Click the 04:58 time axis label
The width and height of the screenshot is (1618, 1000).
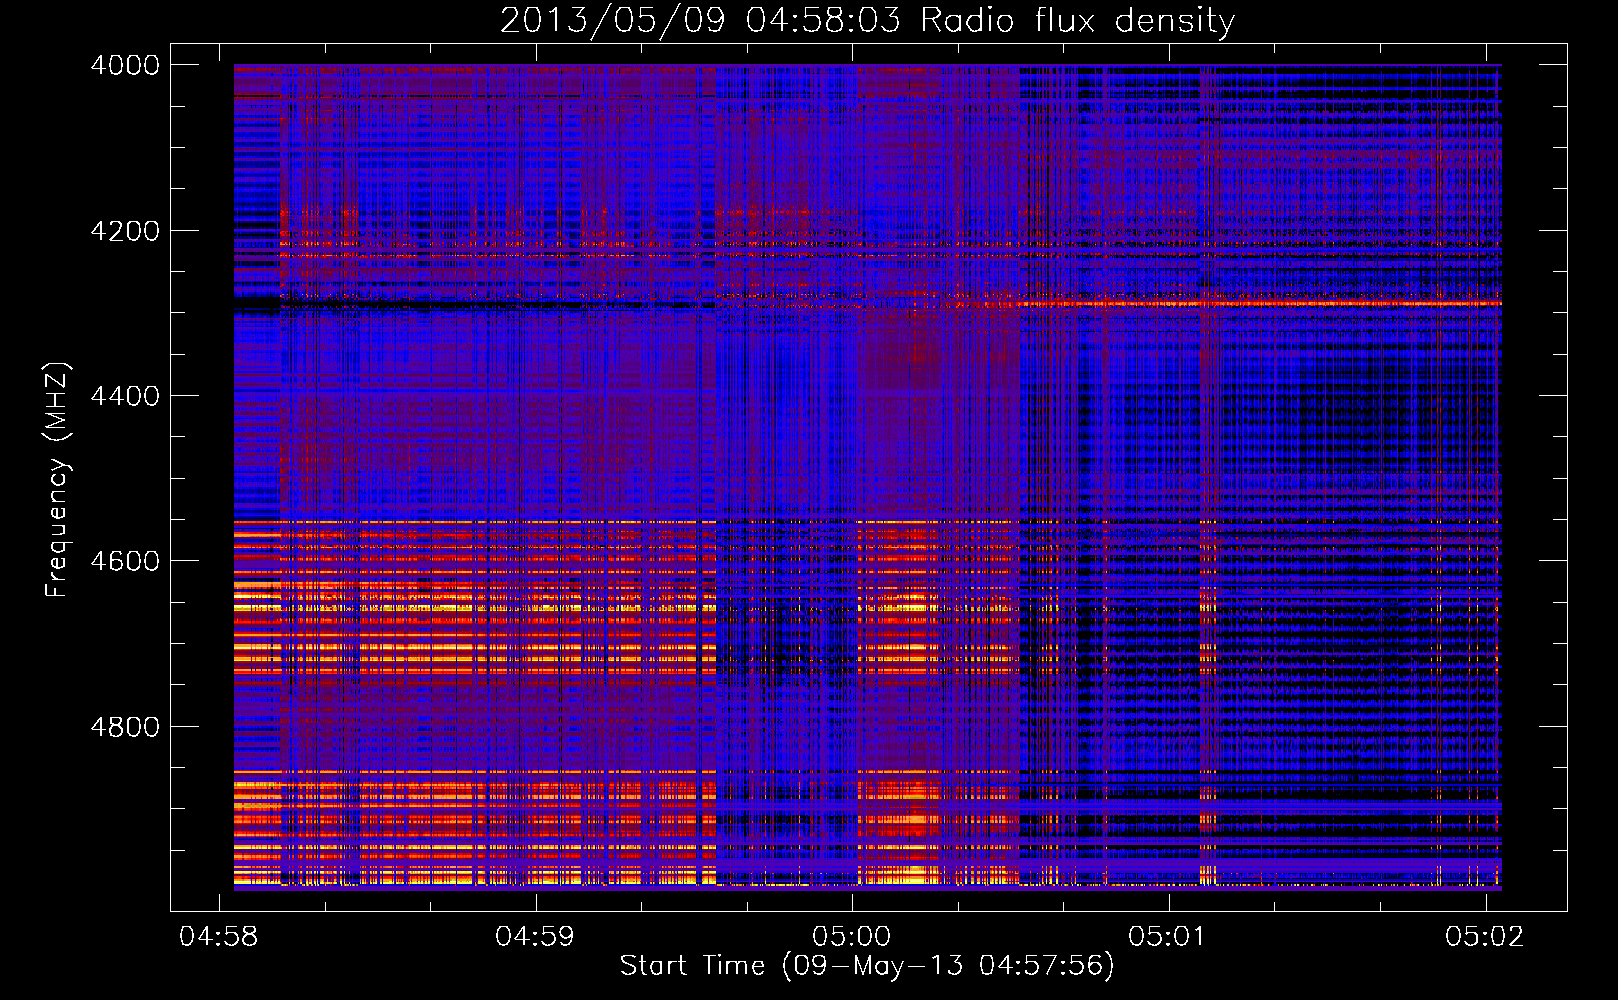(218, 937)
